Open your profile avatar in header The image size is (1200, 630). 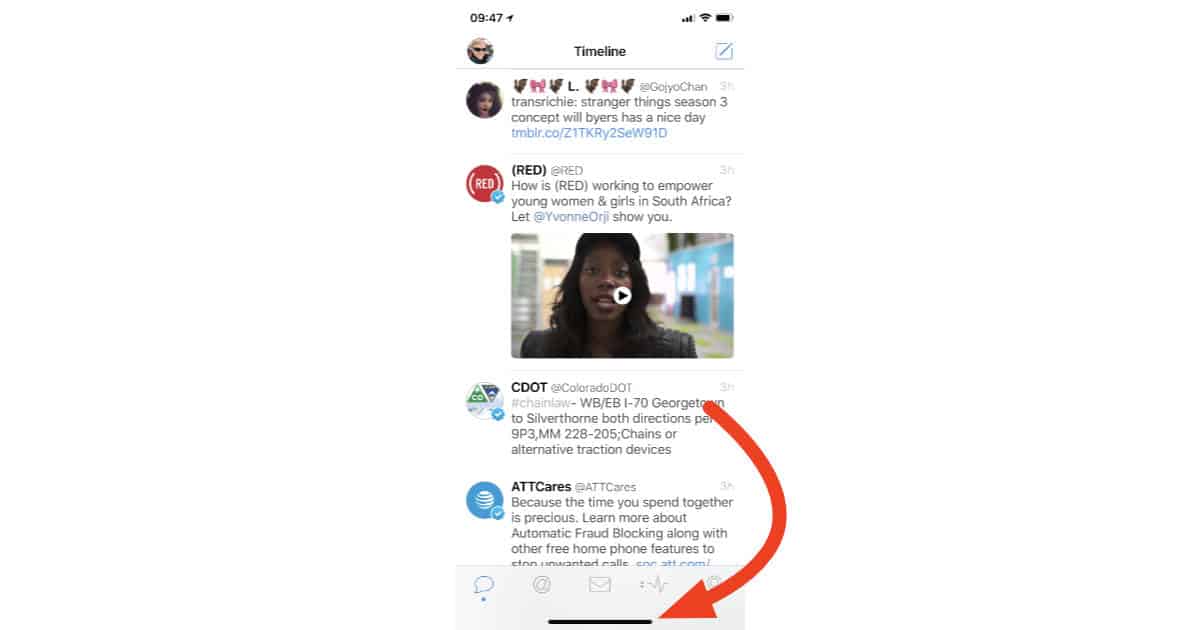tap(480, 51)
